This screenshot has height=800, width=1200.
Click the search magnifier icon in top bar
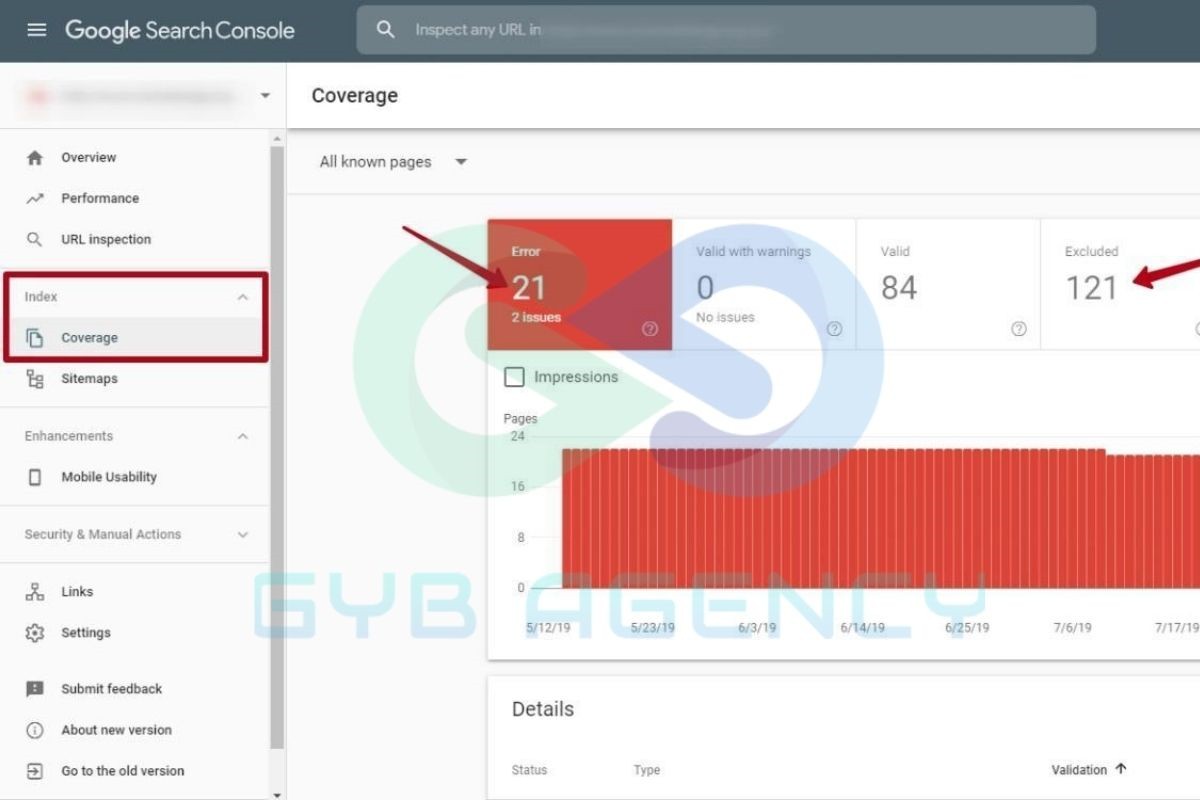click(x=386, y=30)
